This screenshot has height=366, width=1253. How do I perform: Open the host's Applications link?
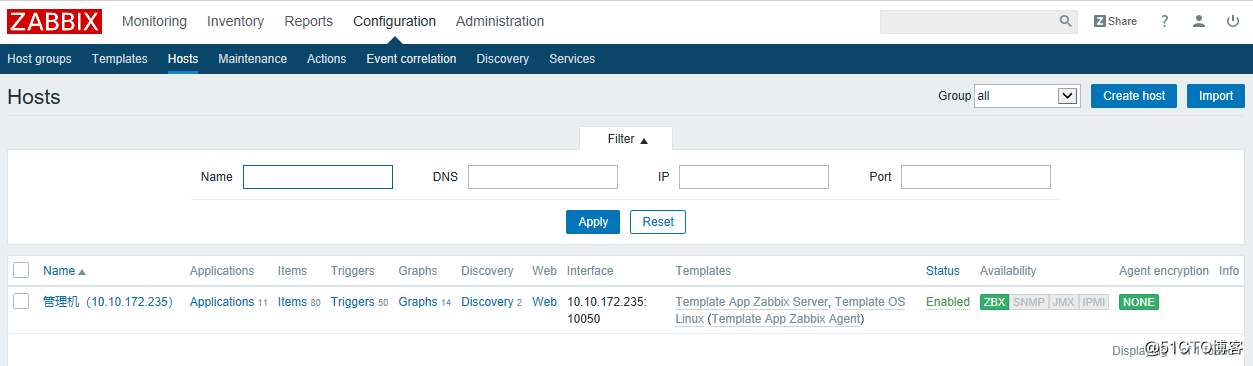click(x=222, y=302)
